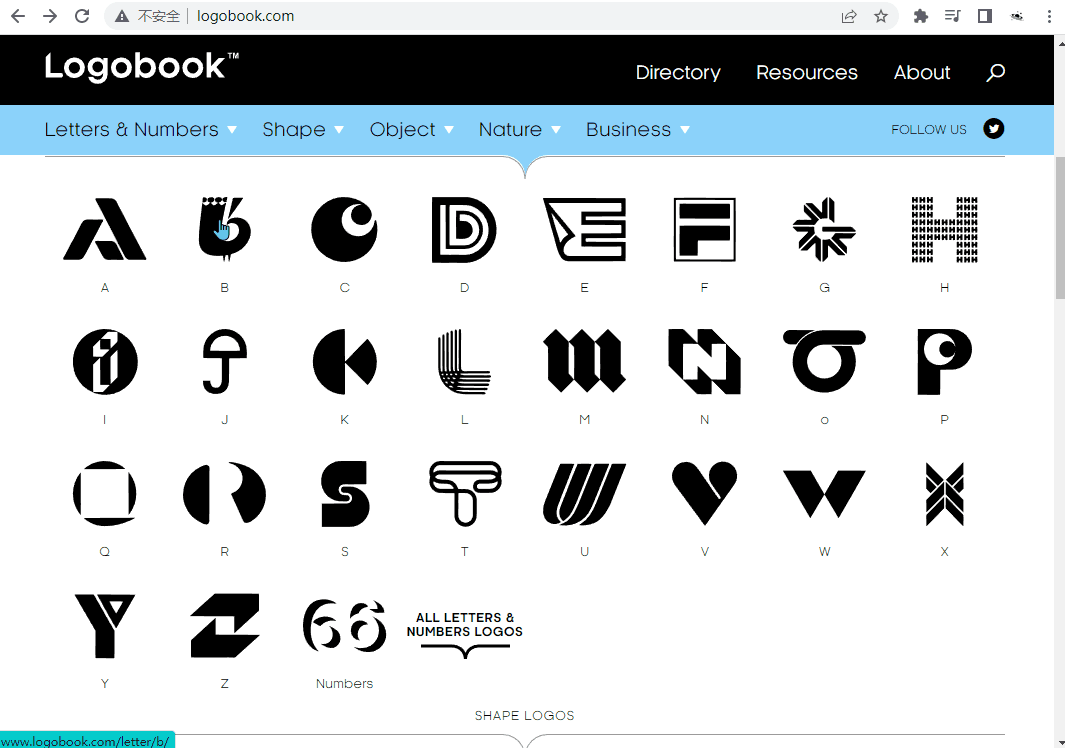
Task: Expand the Shape category dropdown
Action: pyautogui.click(x=303, y=129)
